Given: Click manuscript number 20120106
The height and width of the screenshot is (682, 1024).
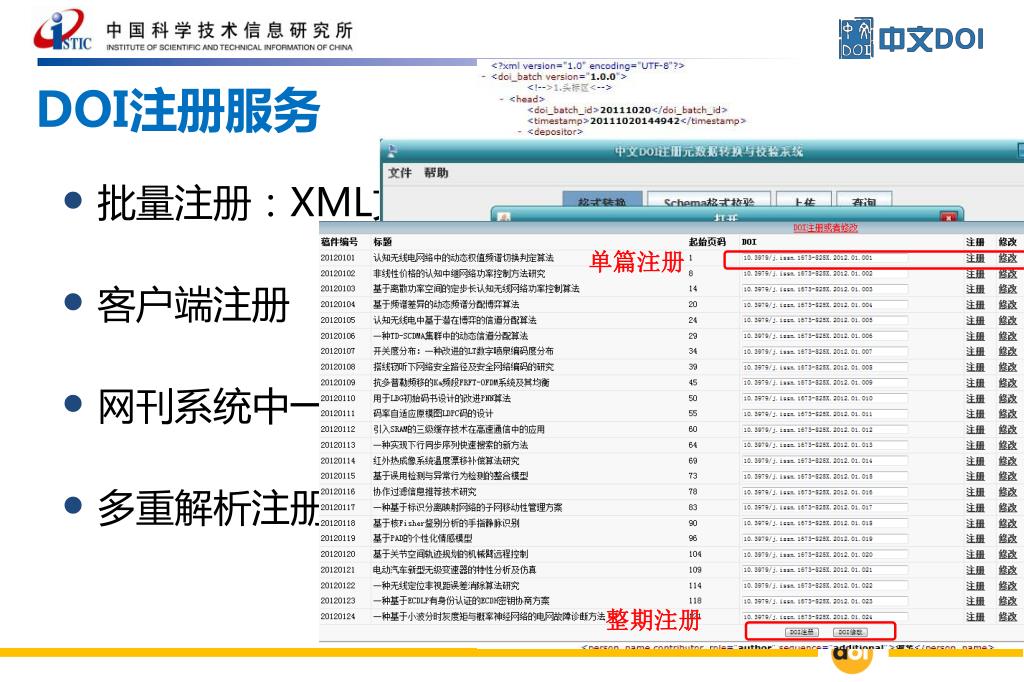Looking at the screenshot, I should [x=338, y=336].
